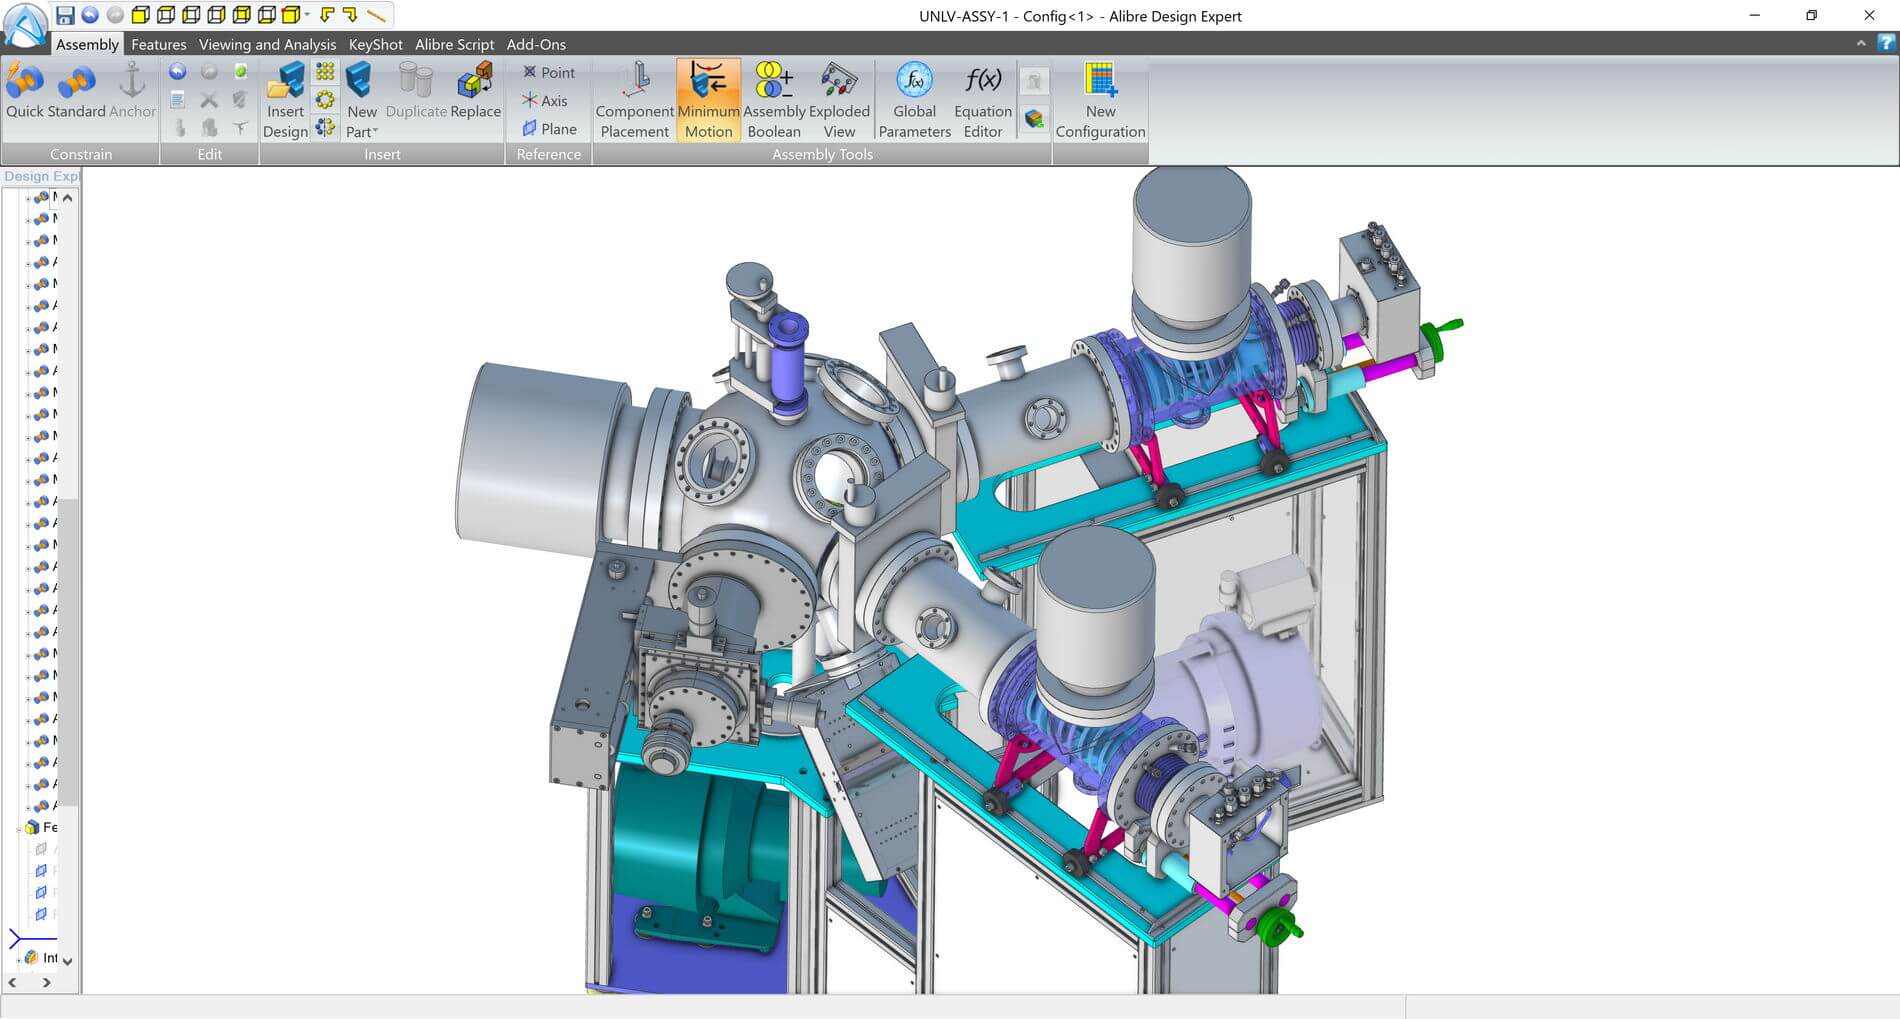Select the linear pattern grid icon
Viewport: 1900px width, 1019px height.
point(325,71)
